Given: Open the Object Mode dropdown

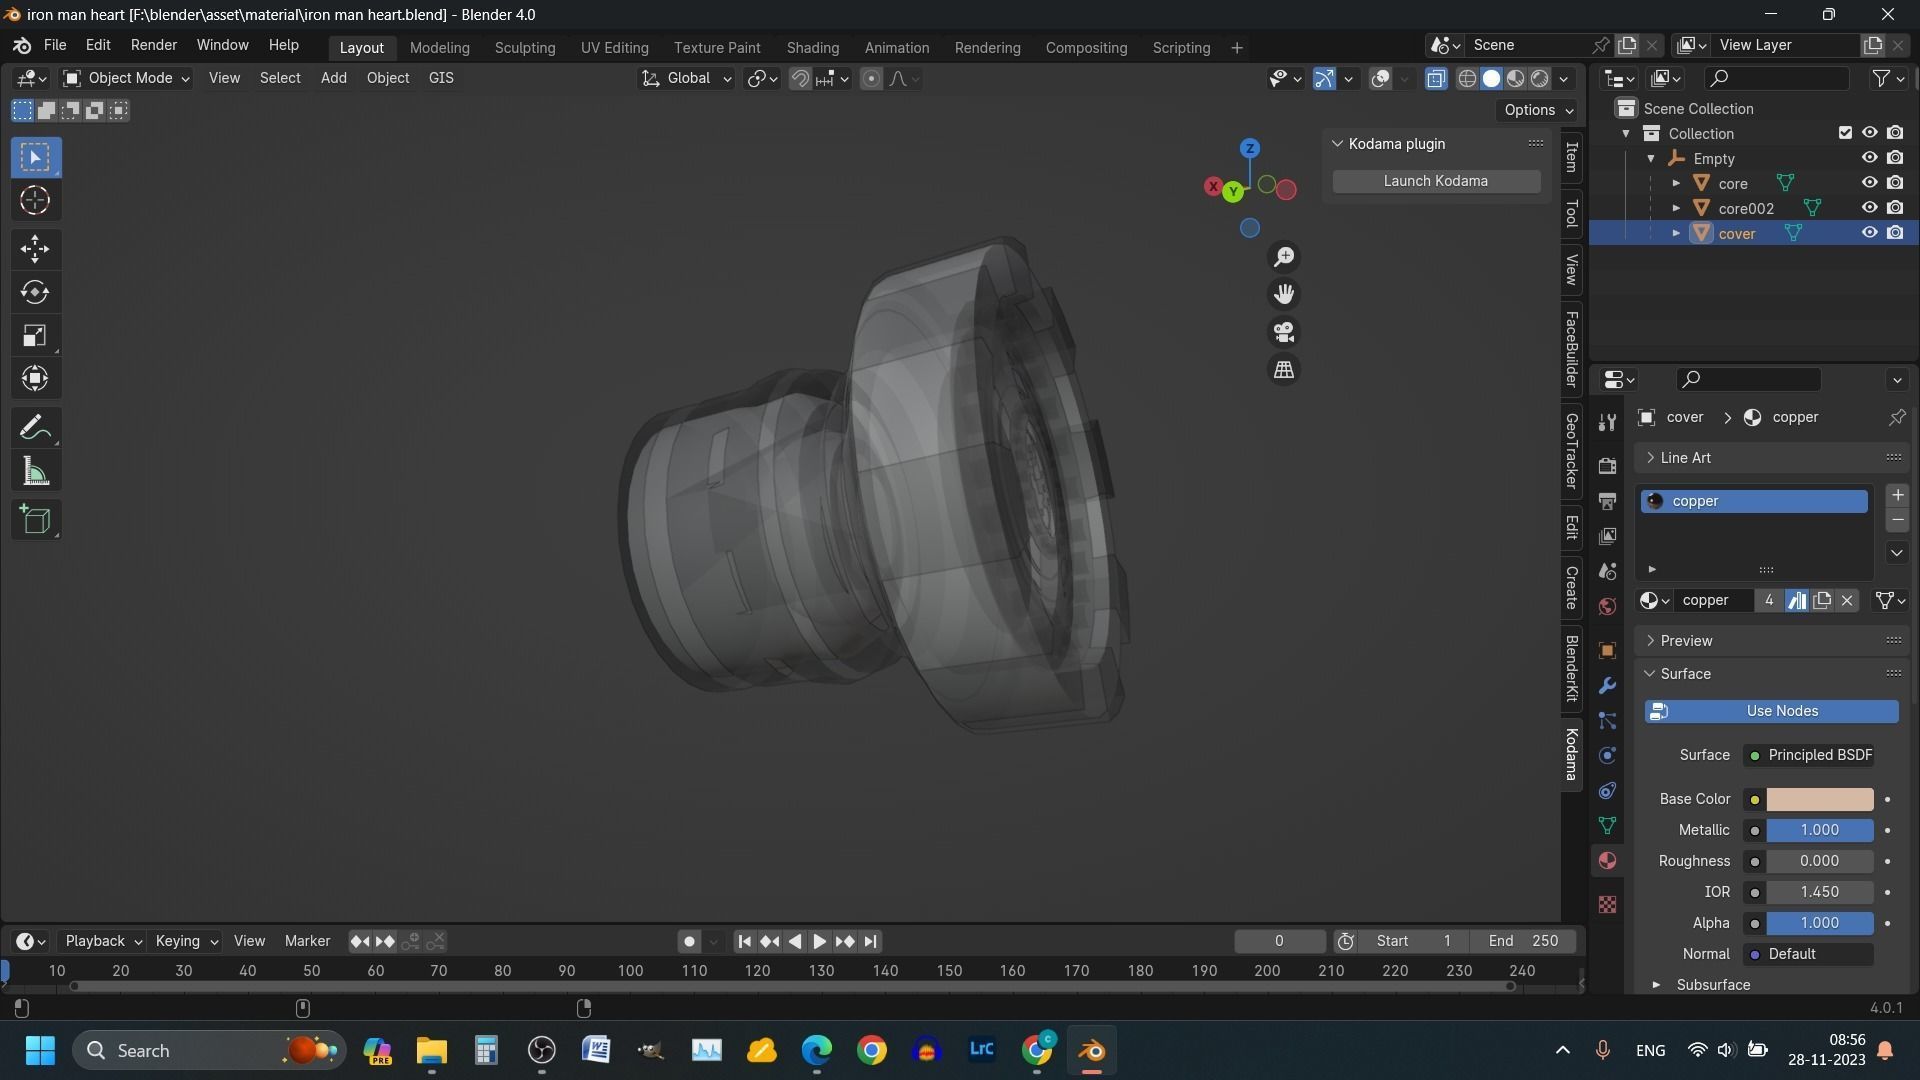Looking at the screenshot, I should 126,79.
